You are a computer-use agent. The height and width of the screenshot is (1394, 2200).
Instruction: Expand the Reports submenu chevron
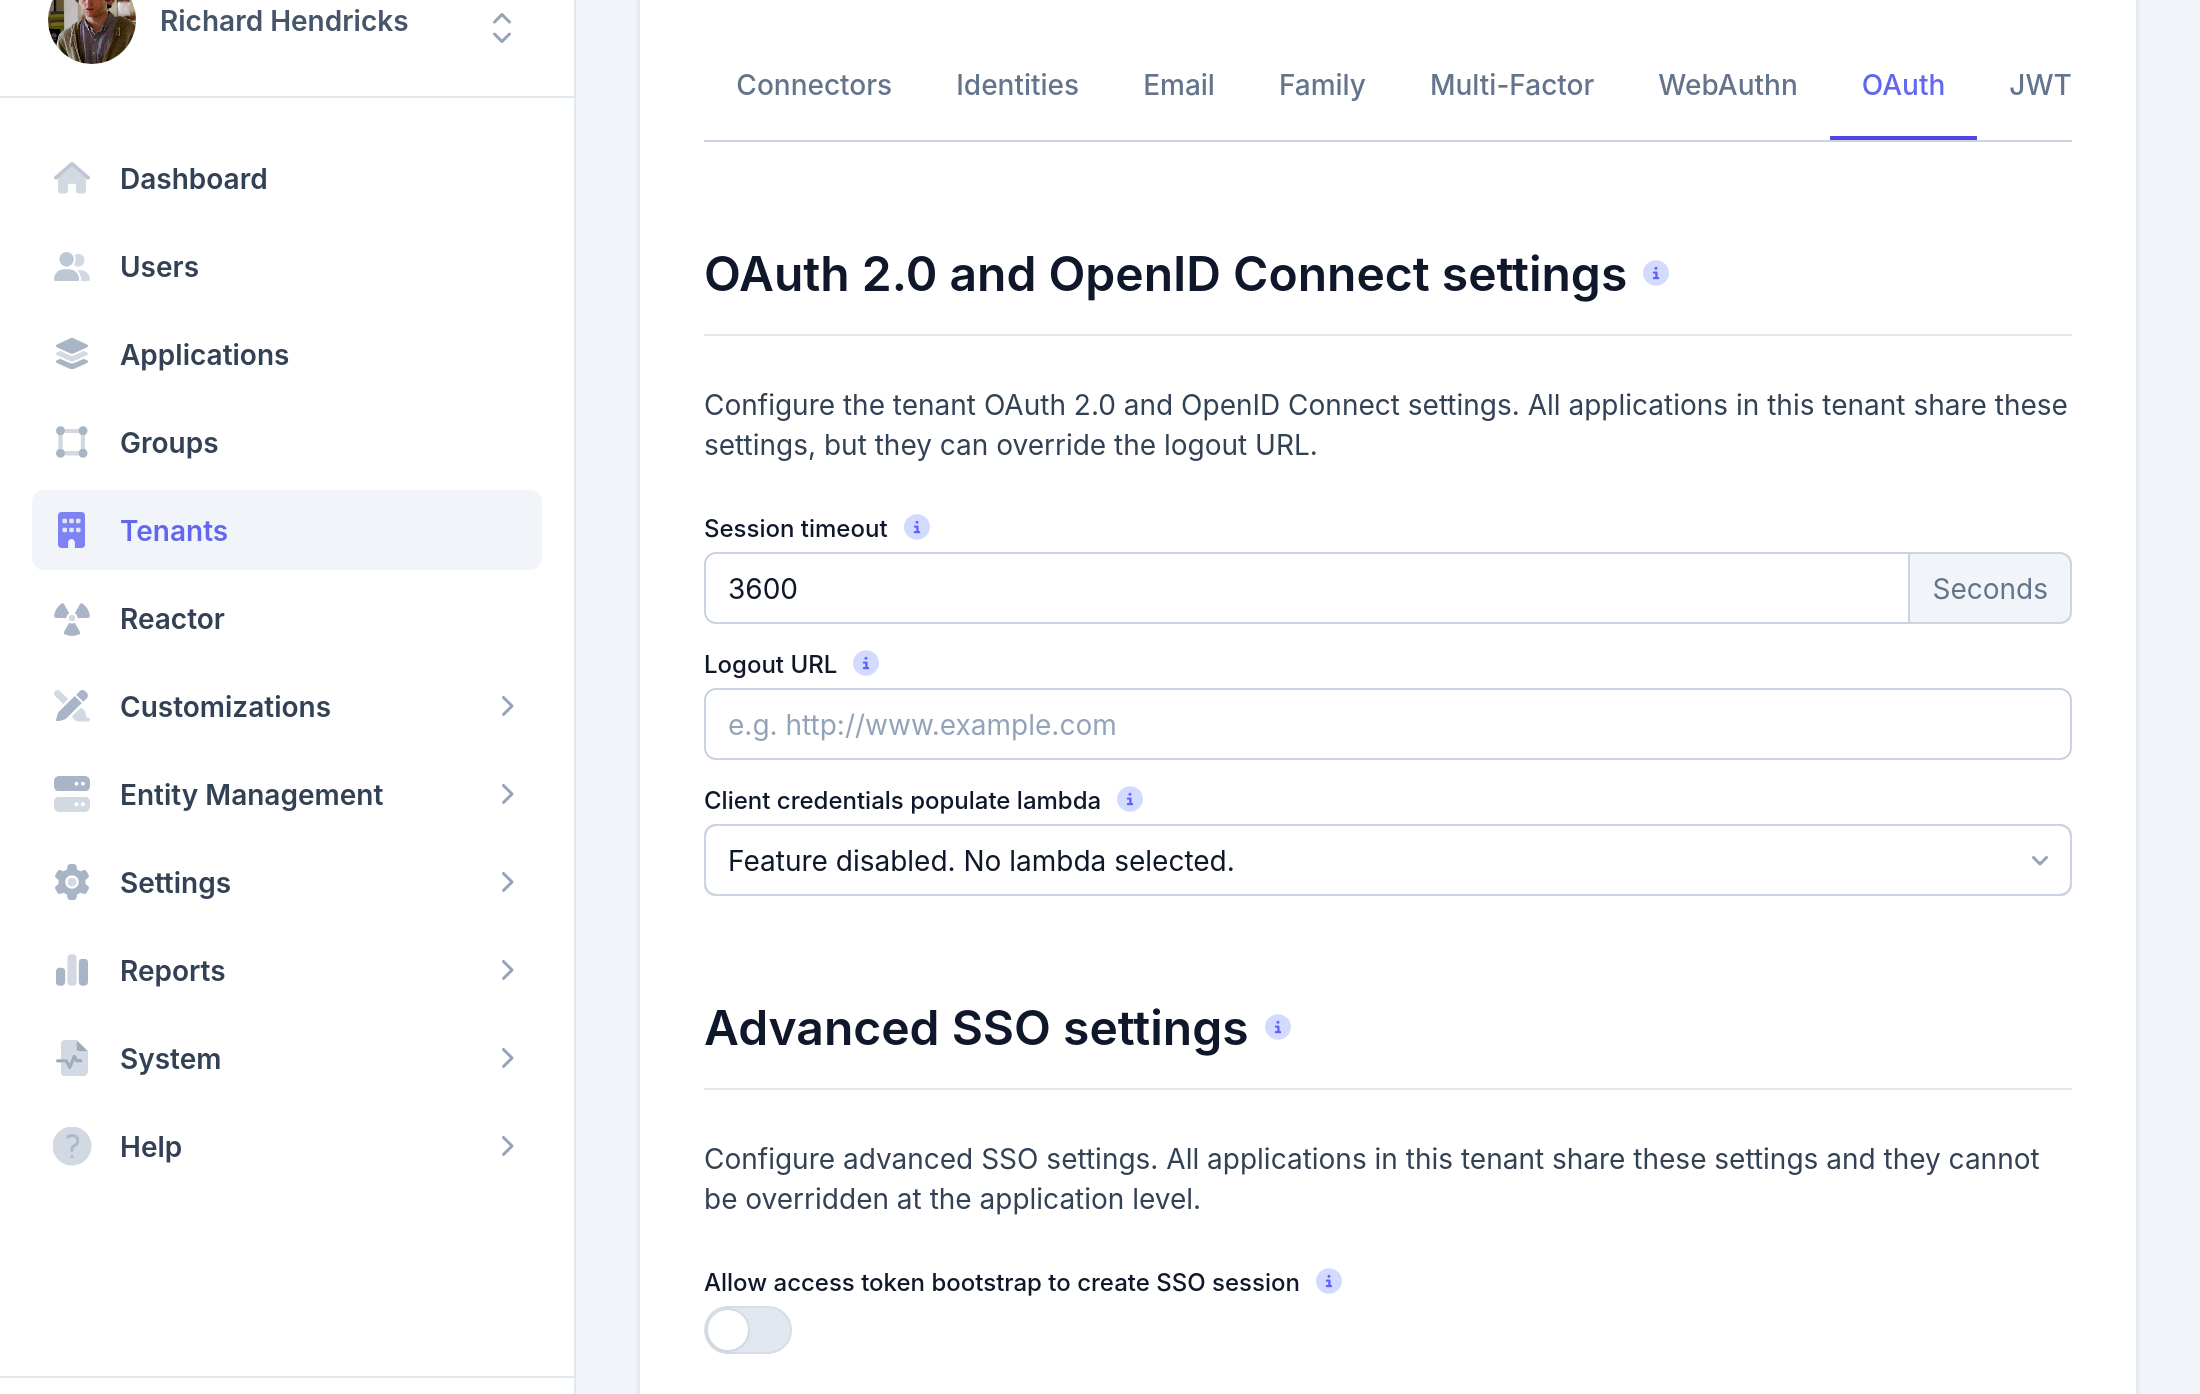508,970
